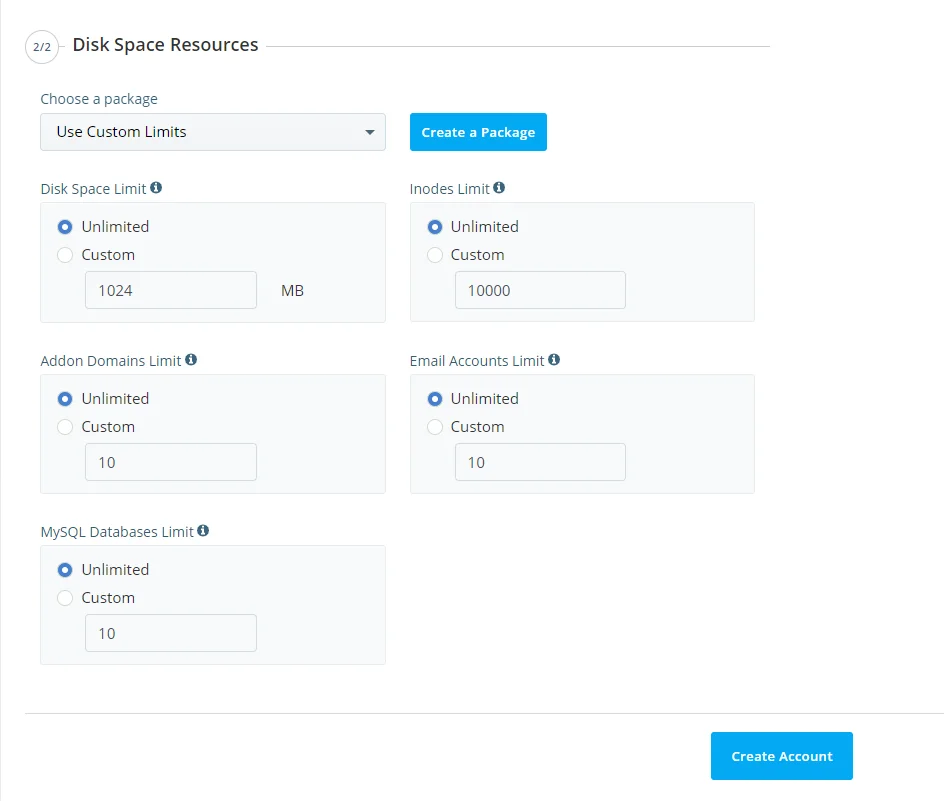
Task: Select Custom under Email Accounts Limit
Action: coord(435,427)
